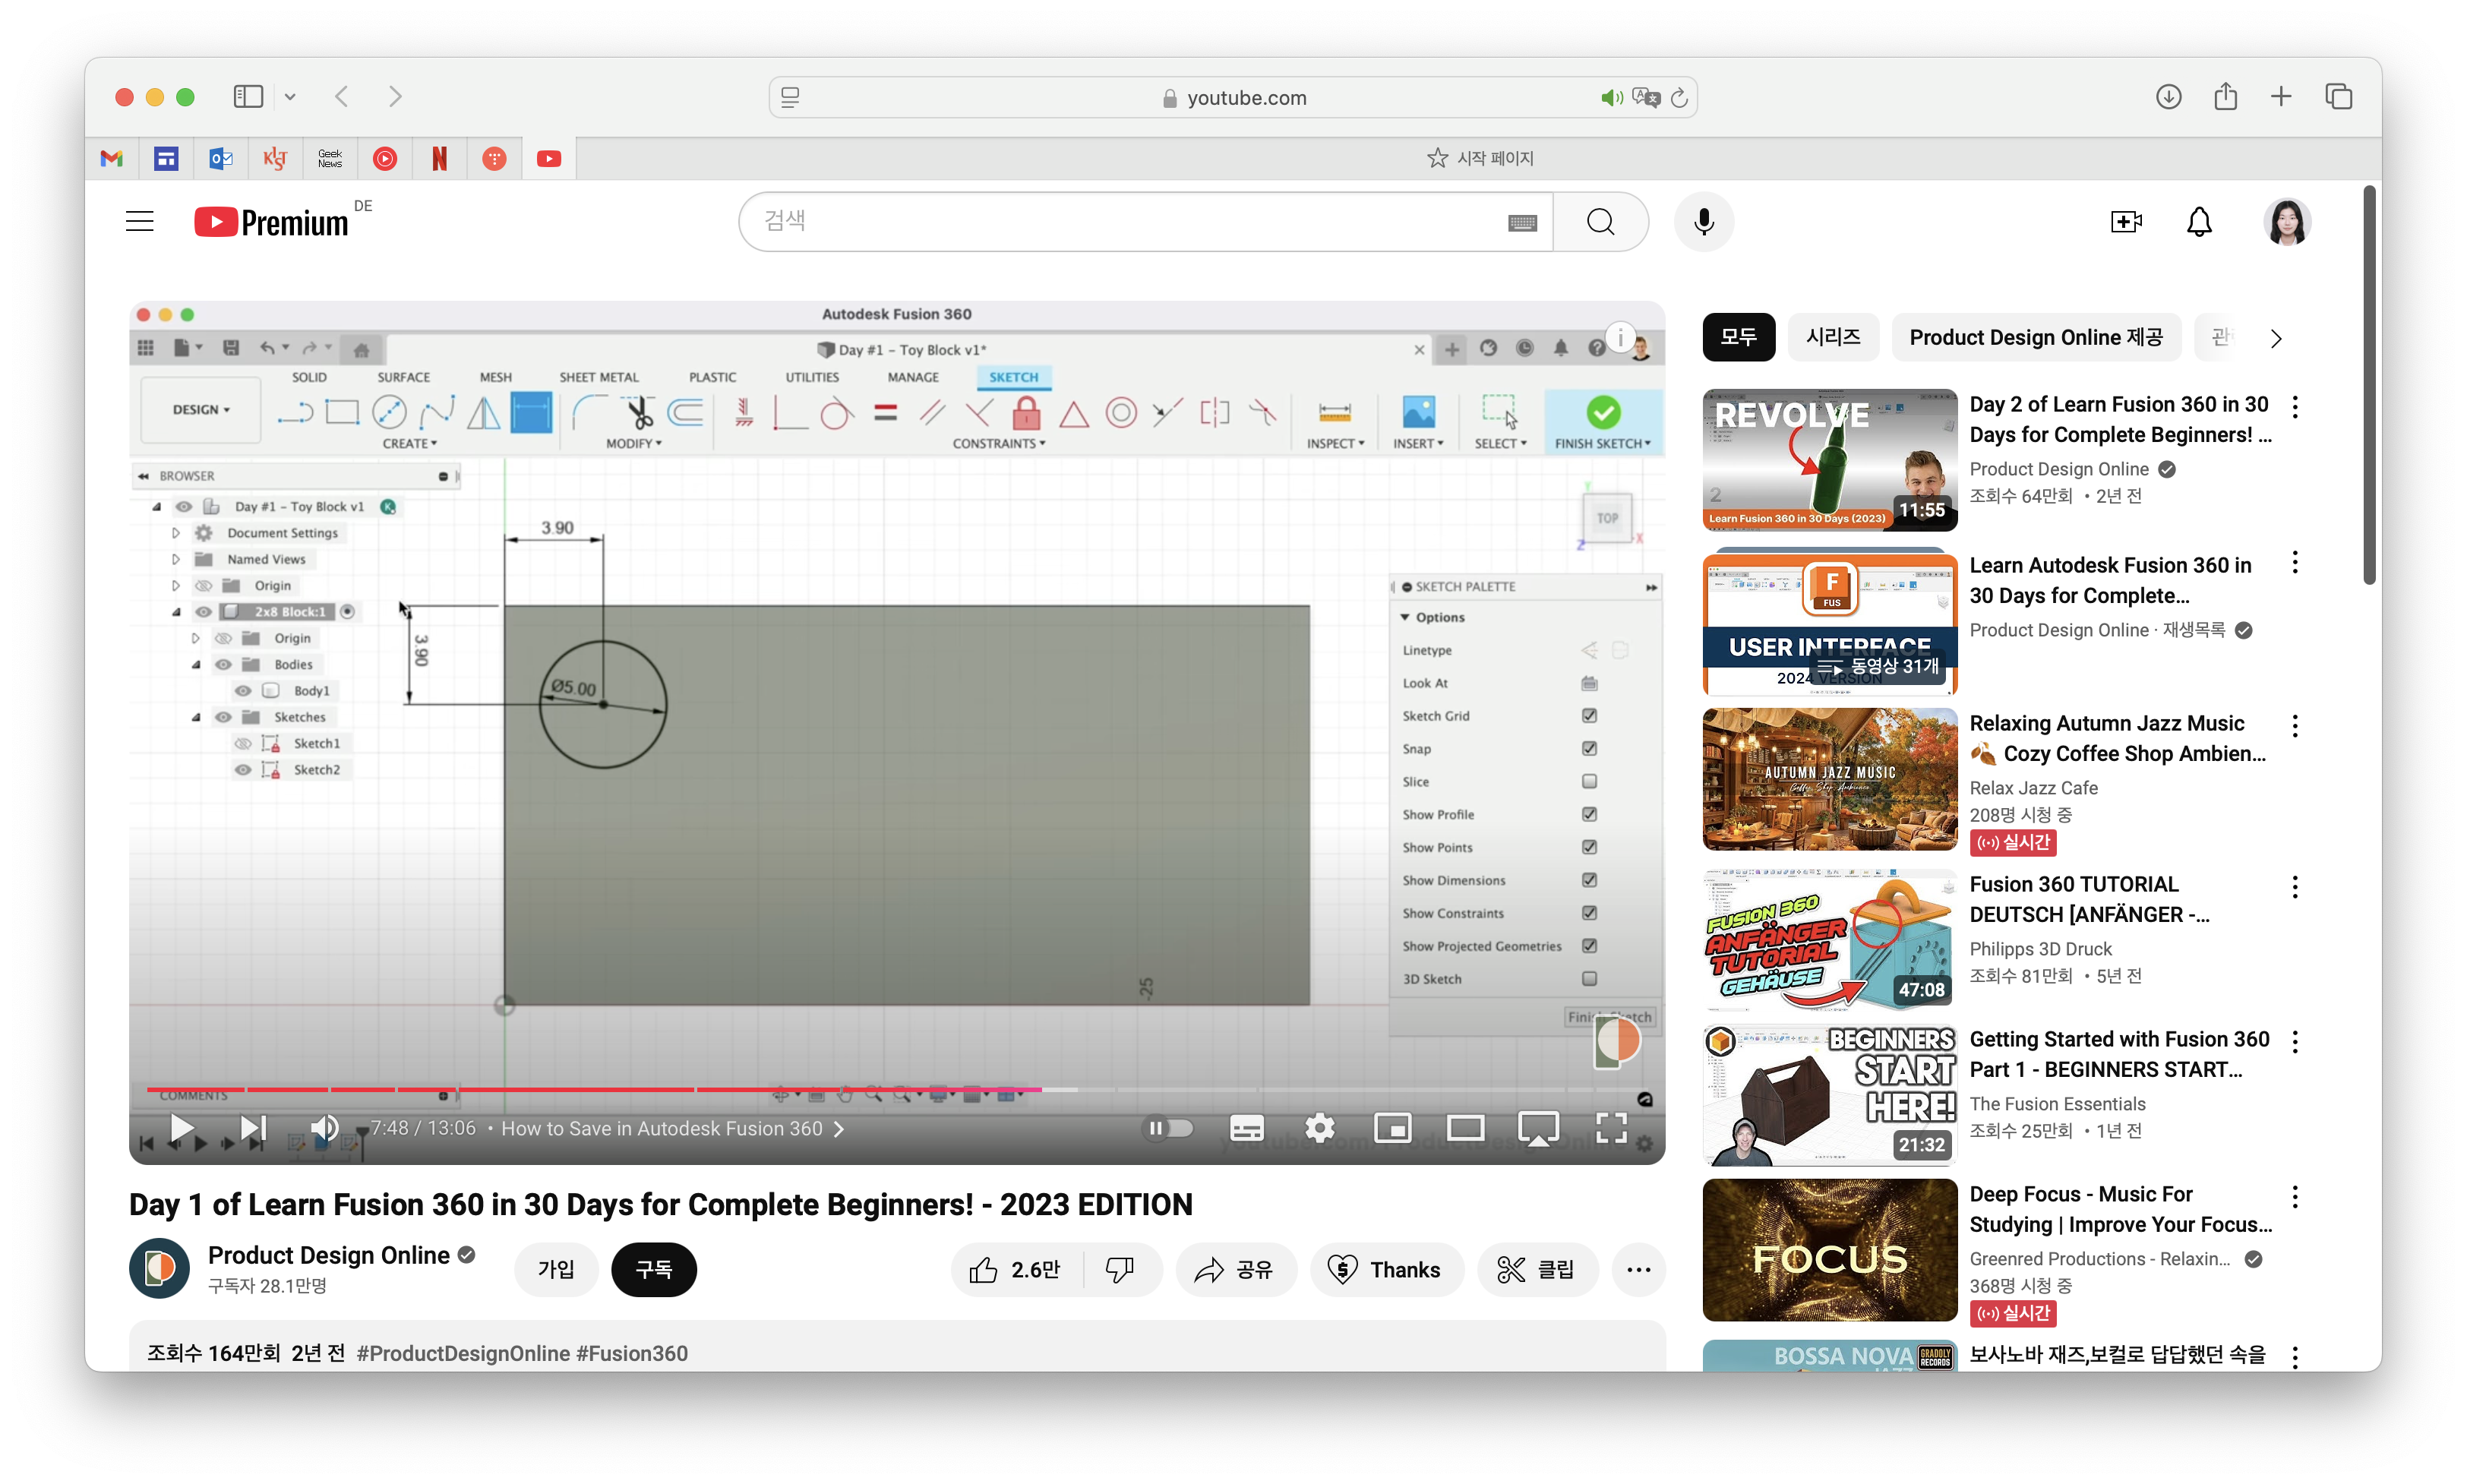The height and width of the screenshot is (1484, 2467).
Task: Open the more actions ellipsis under video
Action: coord(1638,1269)
